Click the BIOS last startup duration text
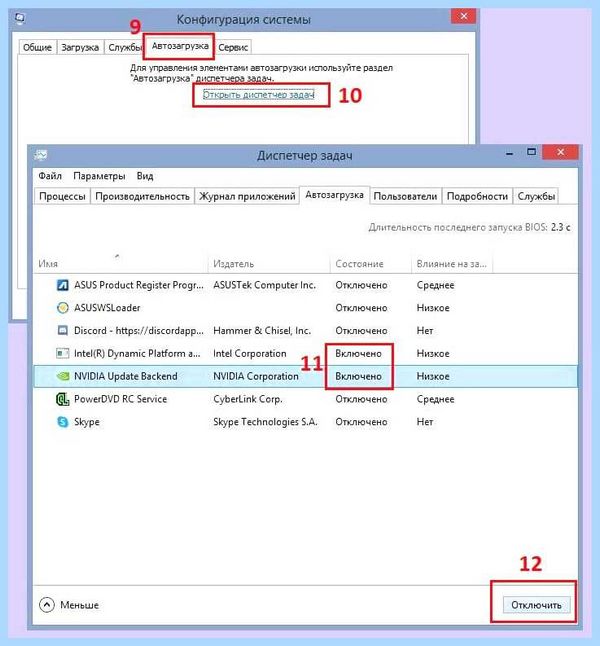 point(469,227)
